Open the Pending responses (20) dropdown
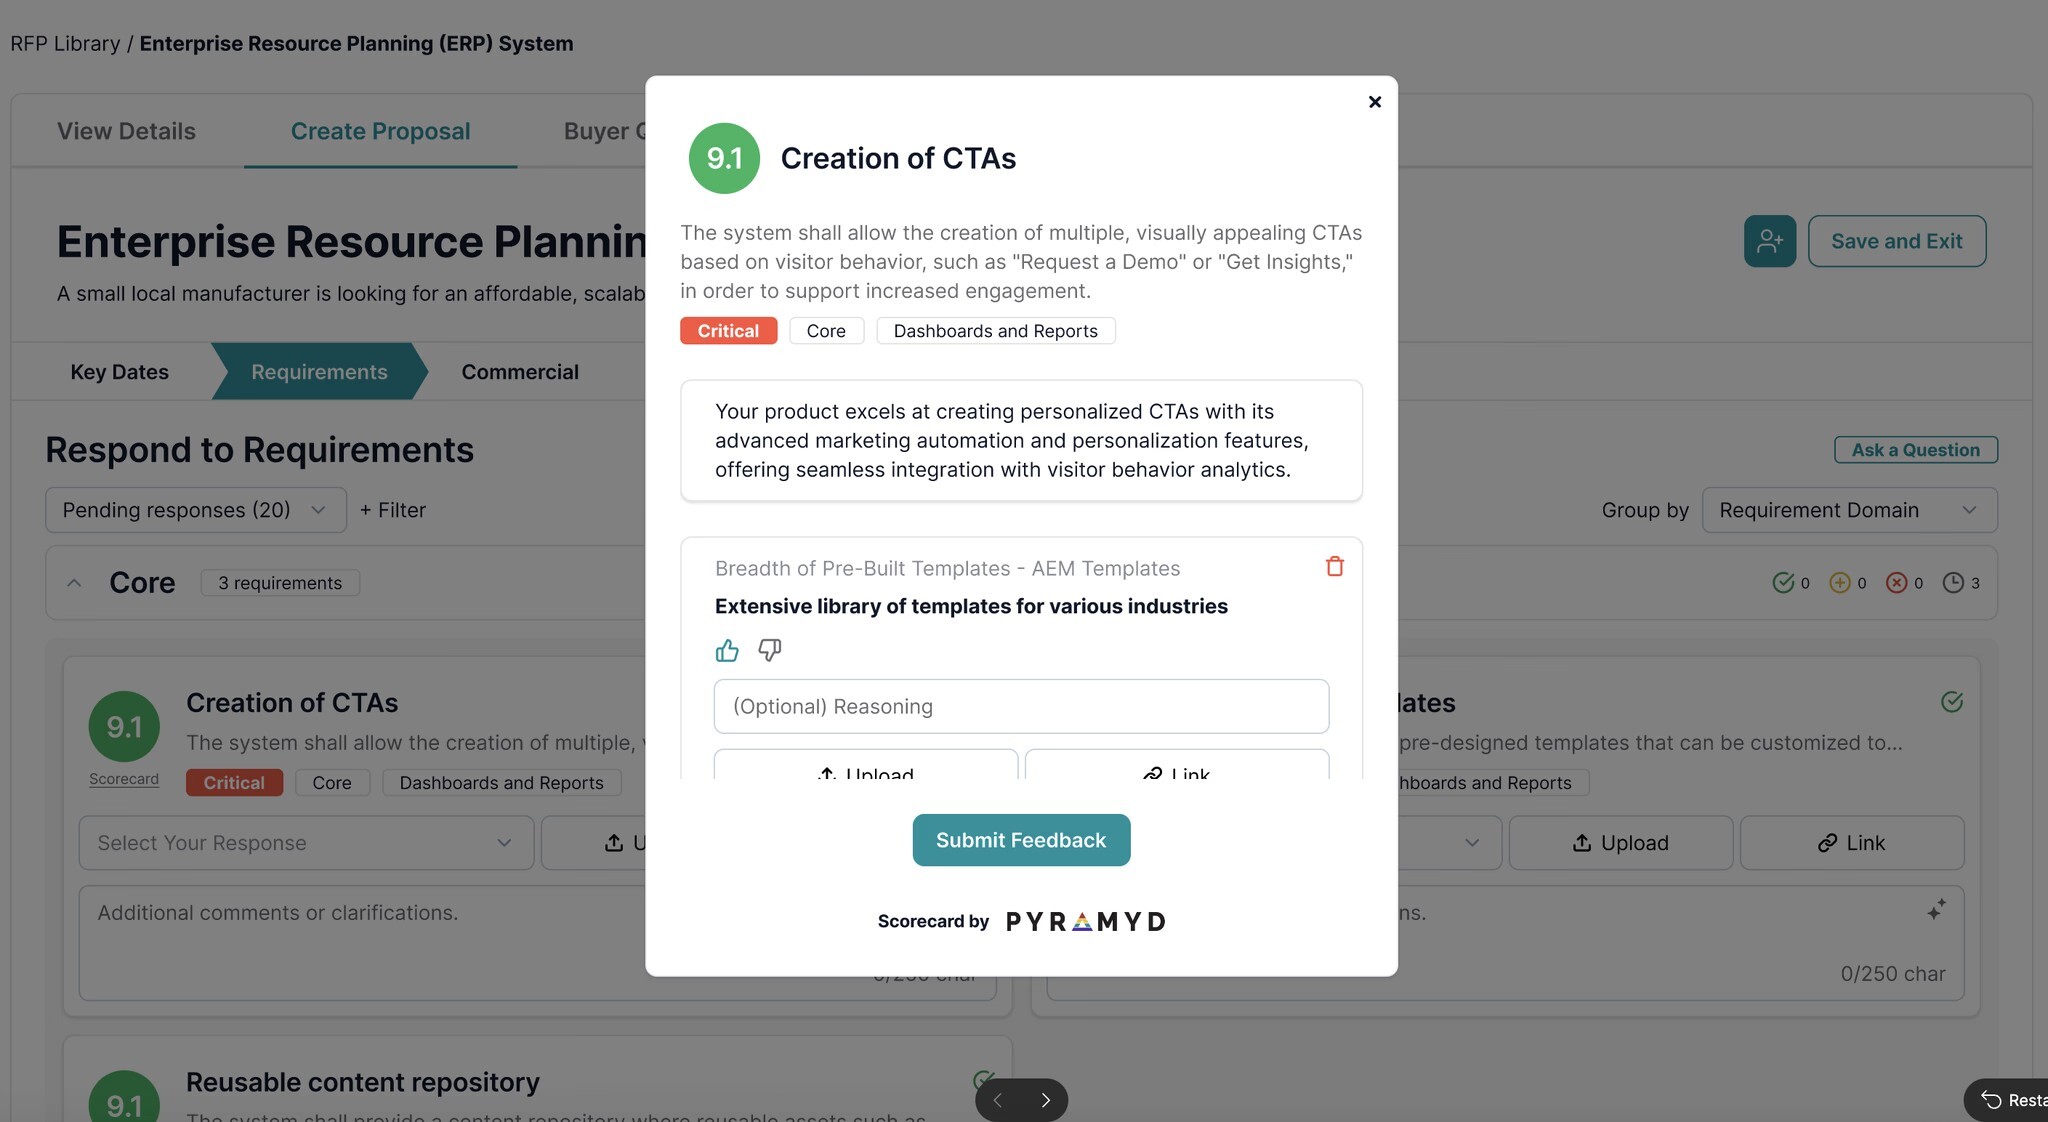This screenshot has width=2048, height=1122. (x=196, y=510)
